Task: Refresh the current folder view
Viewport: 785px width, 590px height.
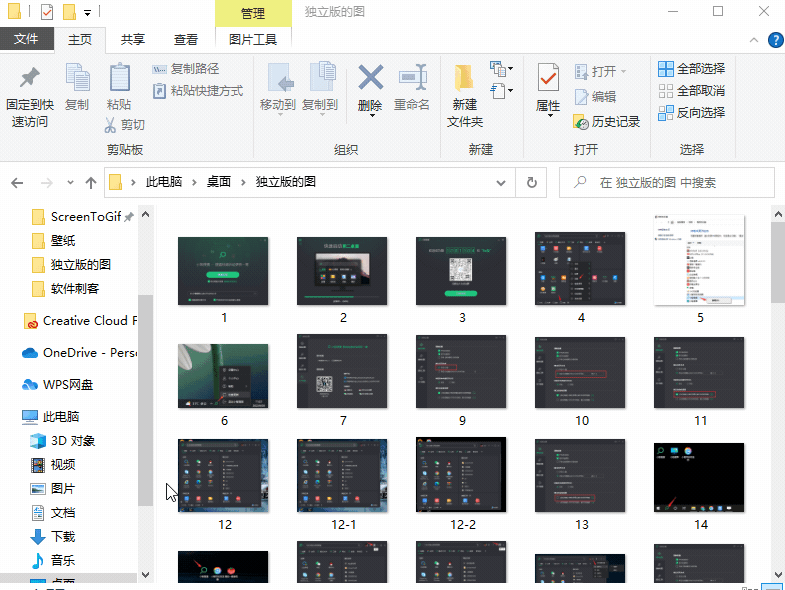Action: click(x=532, y=183)
